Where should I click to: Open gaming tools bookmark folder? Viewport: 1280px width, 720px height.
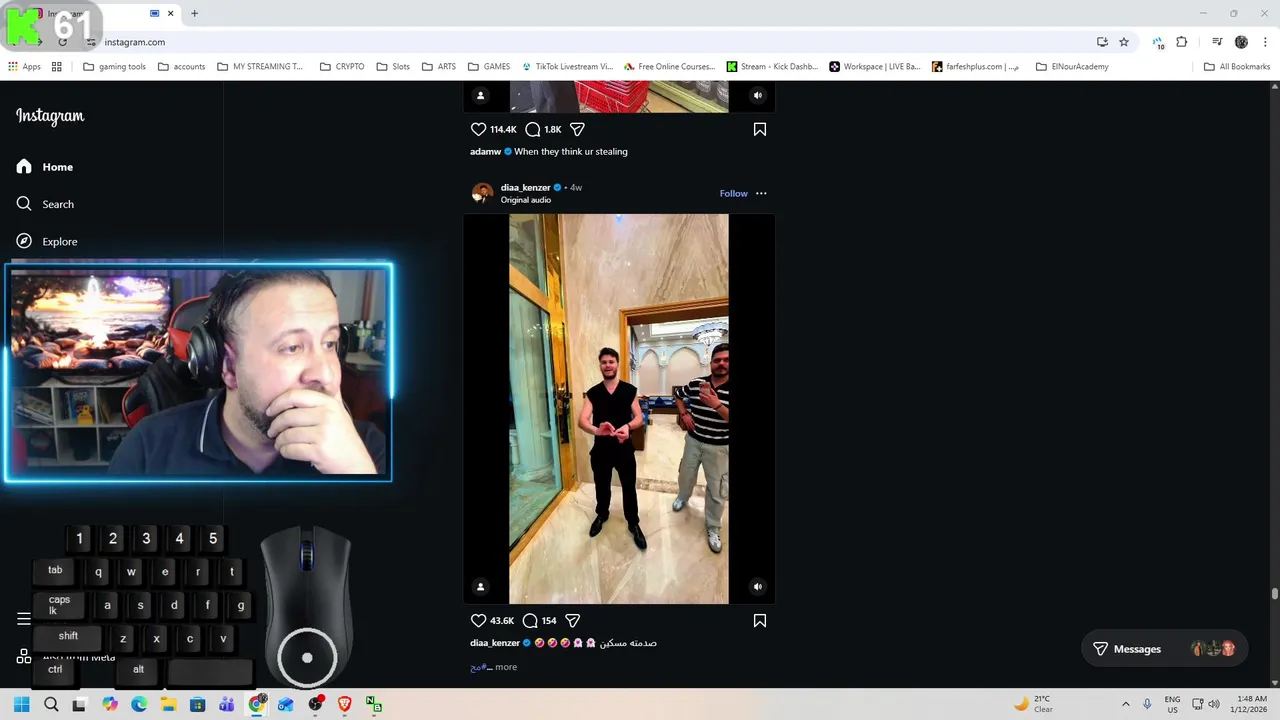point(115,67)
